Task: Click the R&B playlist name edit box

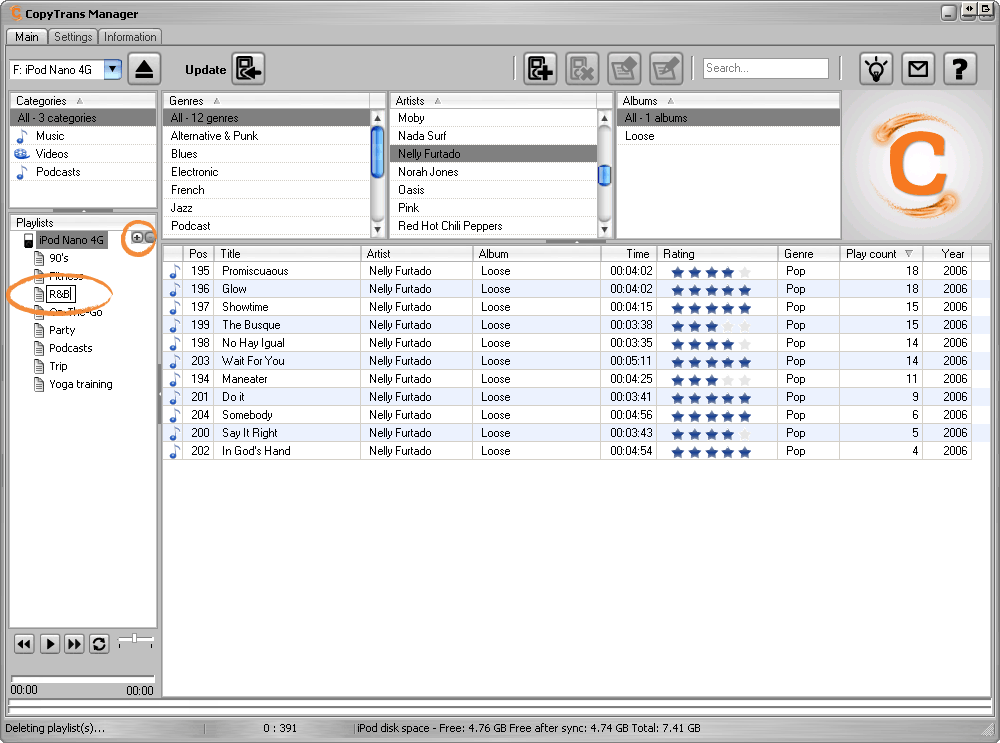Action: 61,294
